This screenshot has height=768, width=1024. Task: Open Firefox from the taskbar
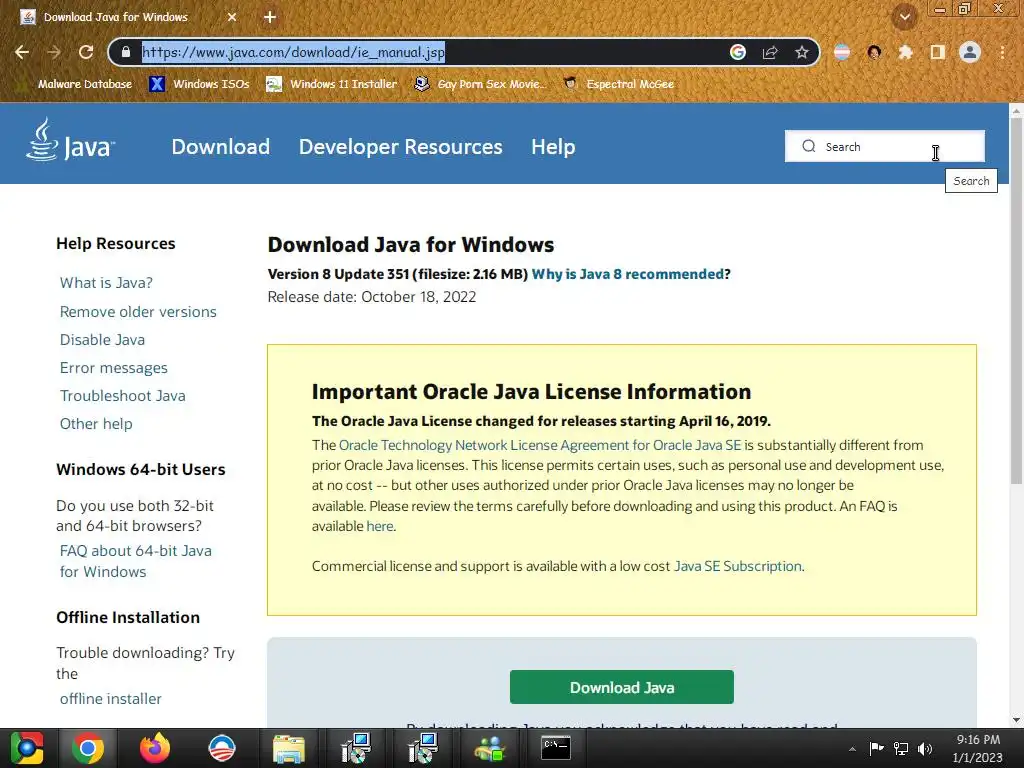[155, 748]
